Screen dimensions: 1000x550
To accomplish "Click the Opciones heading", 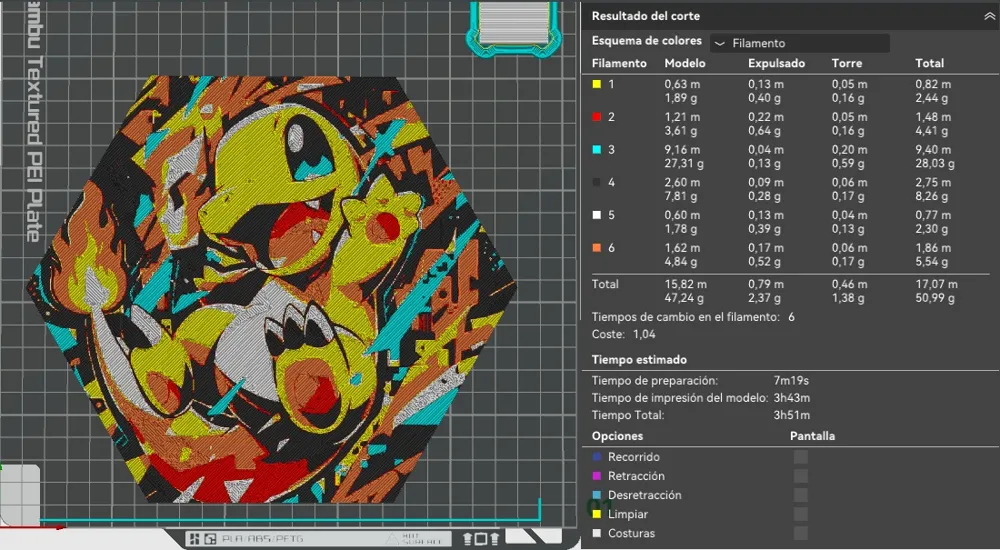I will coord(617,436).
